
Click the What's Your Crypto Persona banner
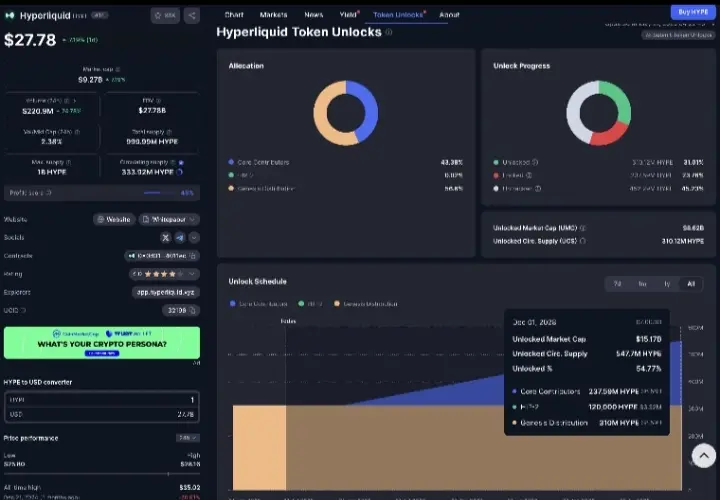coord(102,343)
